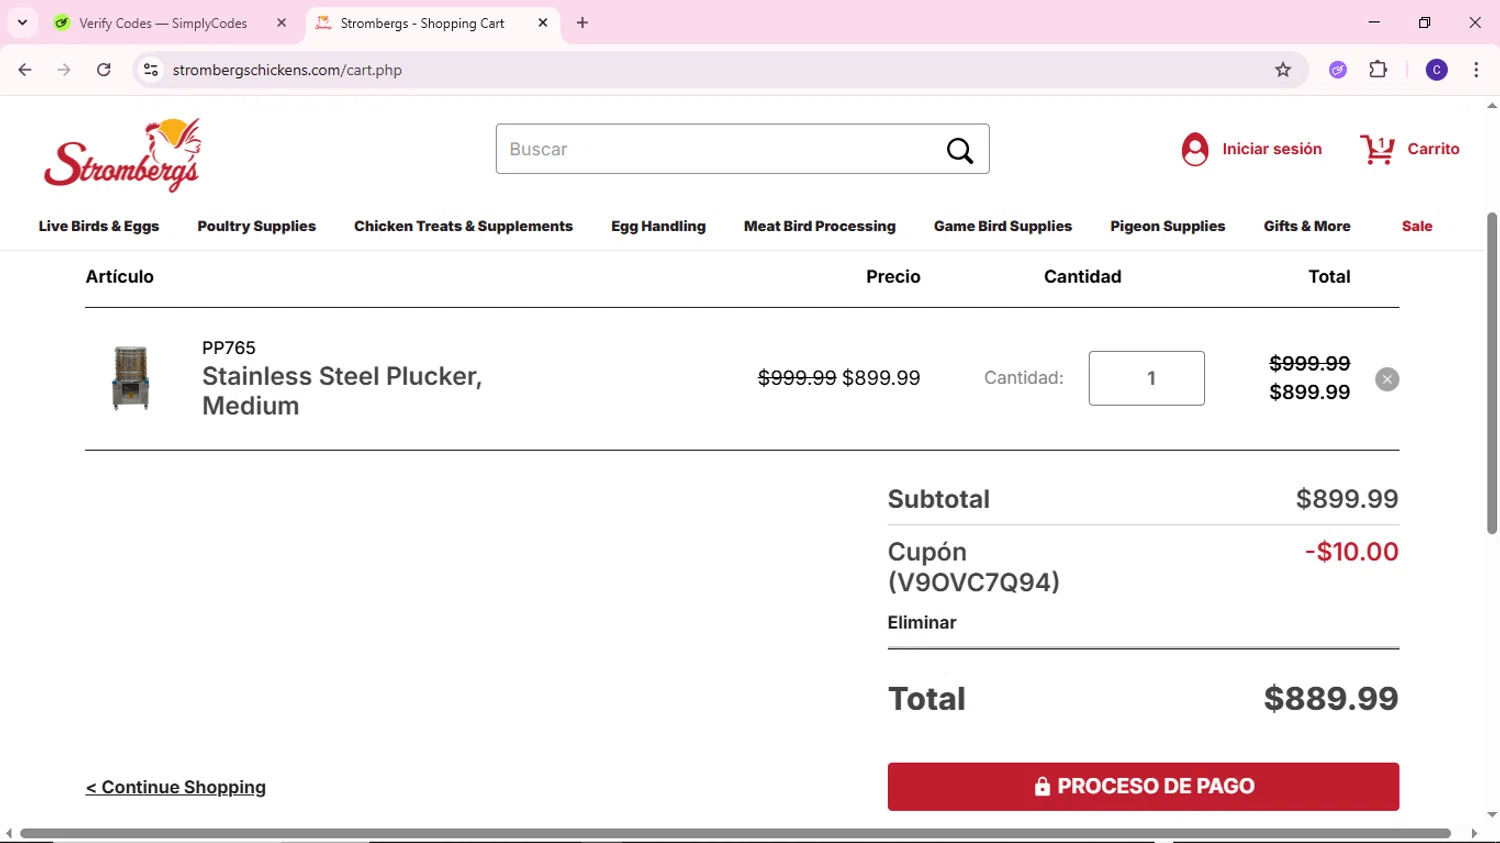Click the Continue Shopping link

point(176,787)
